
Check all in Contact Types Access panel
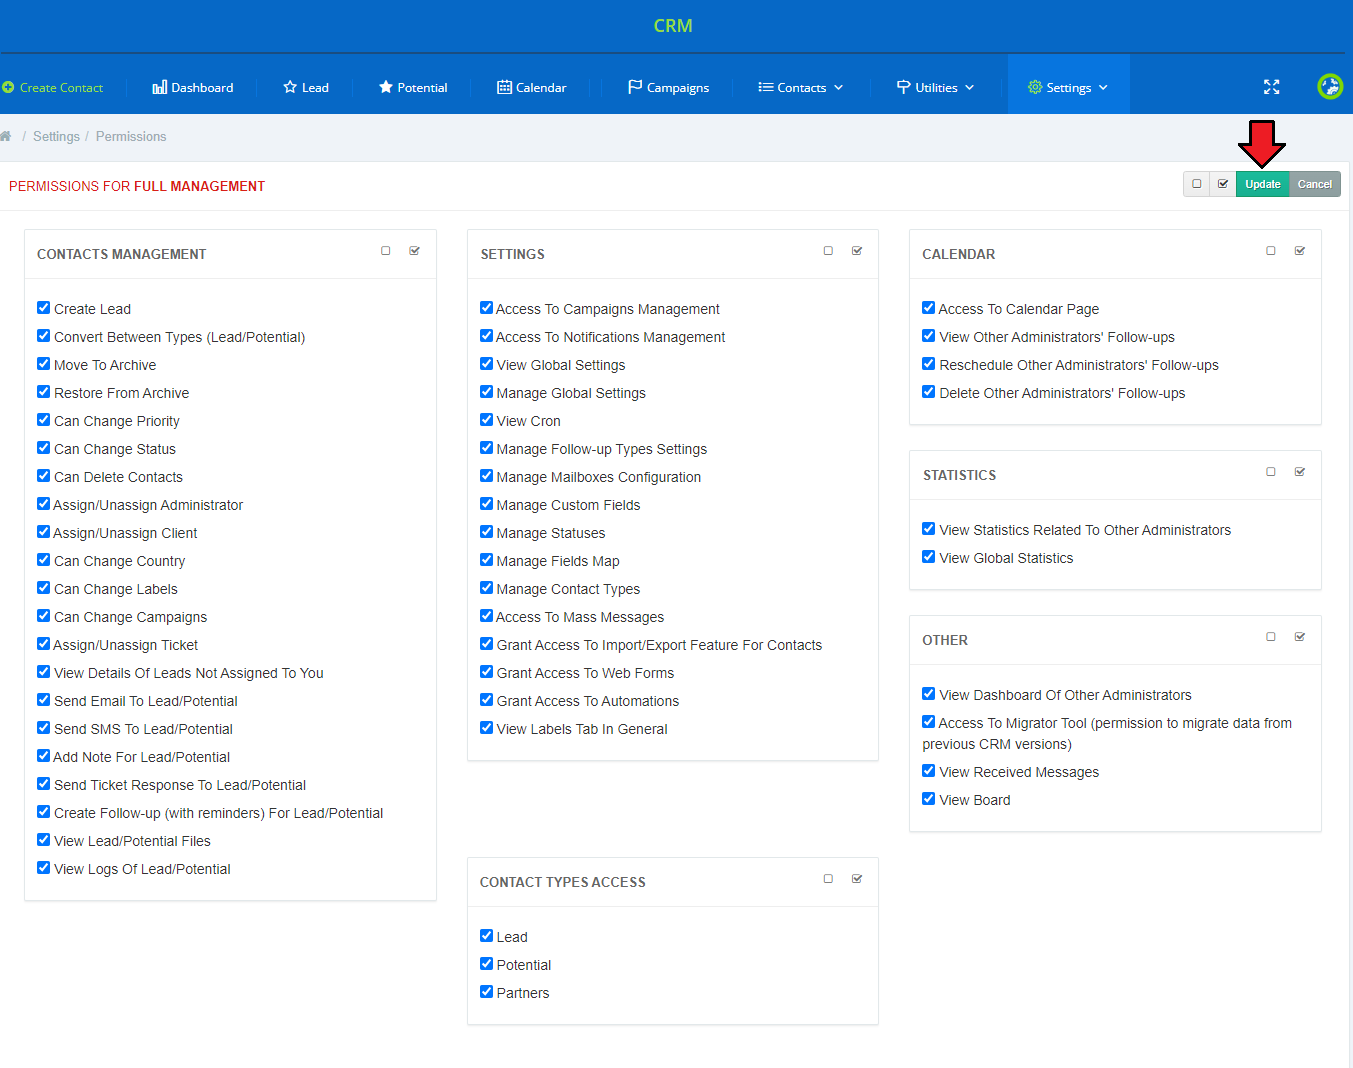tap(857, 879)
